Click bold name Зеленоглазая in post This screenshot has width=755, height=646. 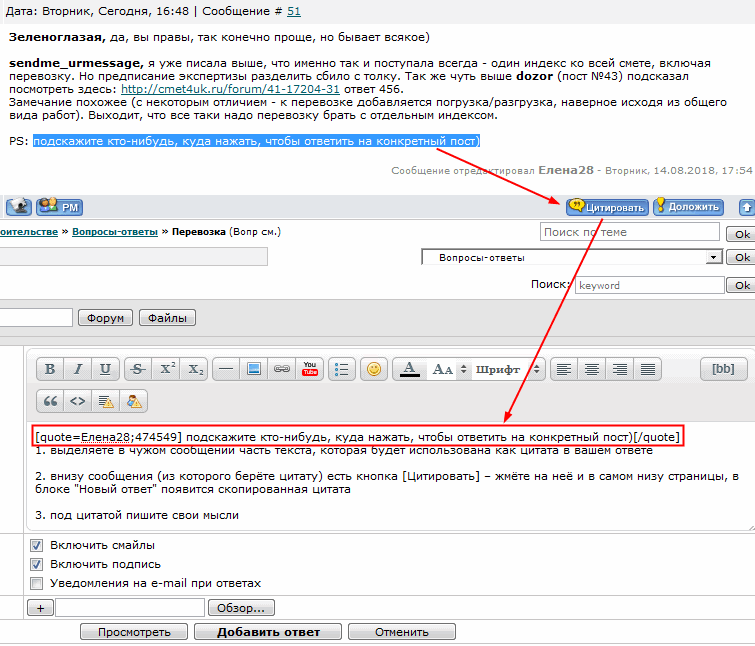(57, 37)
